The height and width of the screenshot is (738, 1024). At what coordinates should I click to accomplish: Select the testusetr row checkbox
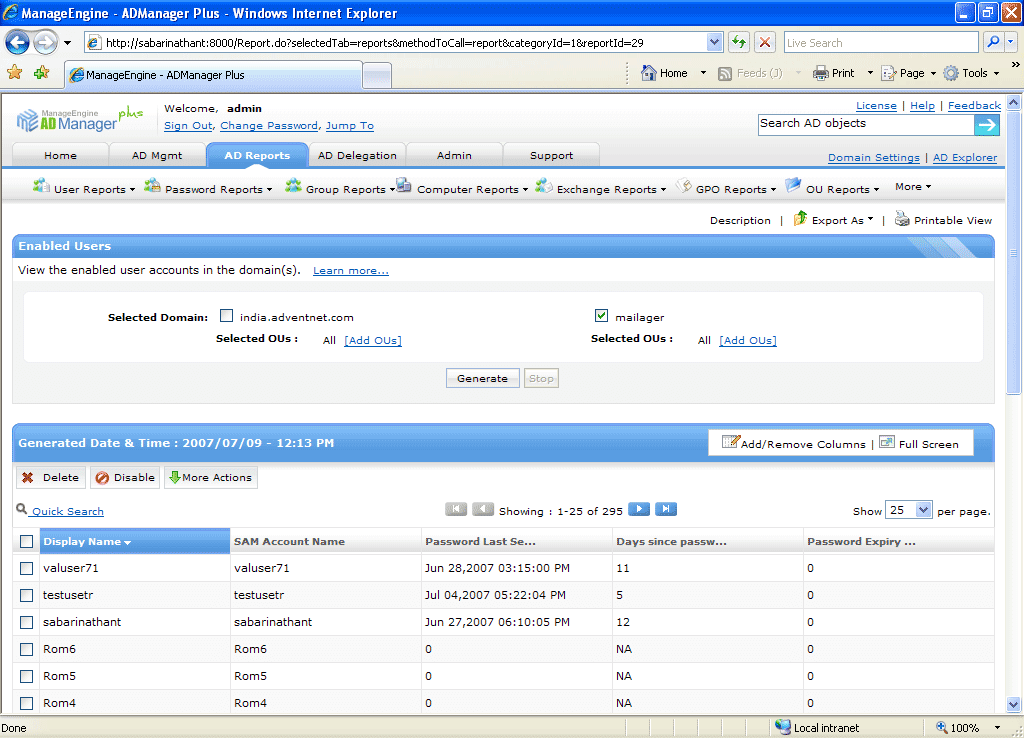click(26, 596)
